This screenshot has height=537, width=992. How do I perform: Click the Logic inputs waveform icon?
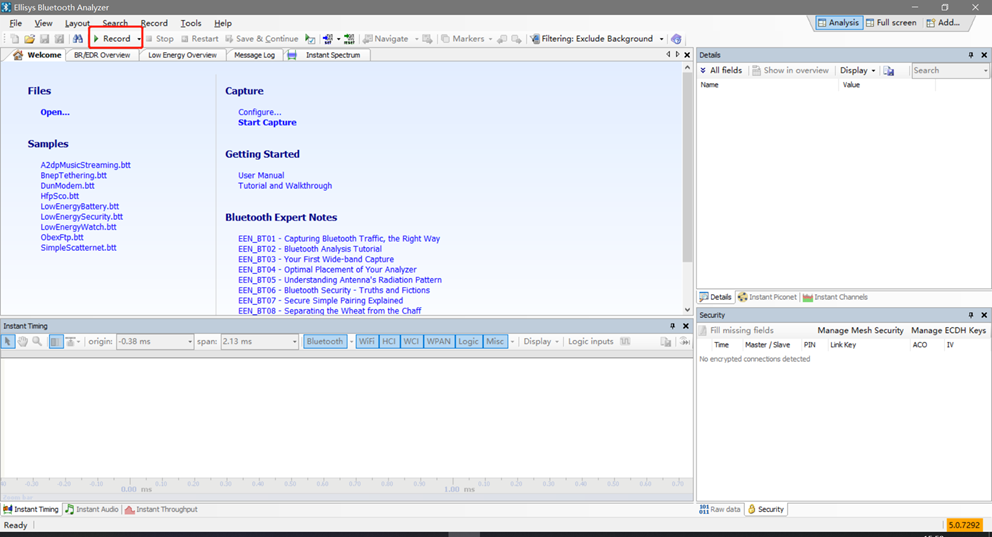coord(625,342)
